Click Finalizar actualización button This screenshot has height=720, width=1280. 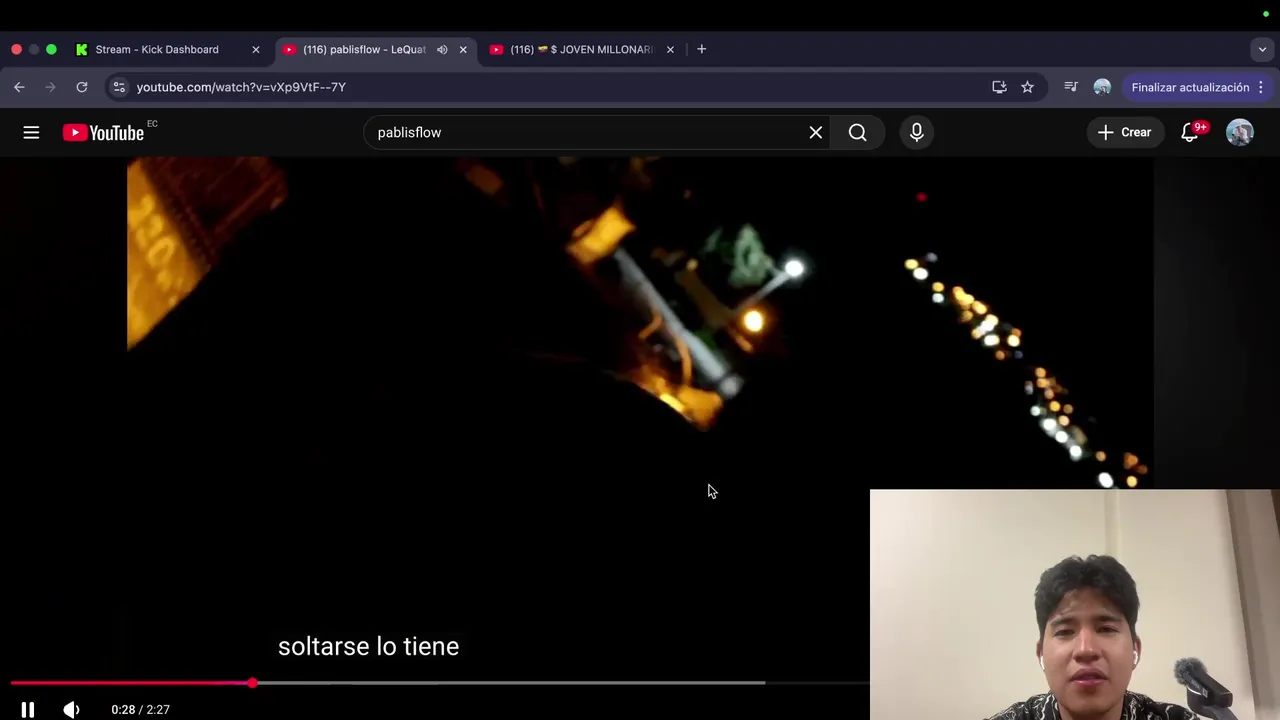click(x=1190, y=87)
